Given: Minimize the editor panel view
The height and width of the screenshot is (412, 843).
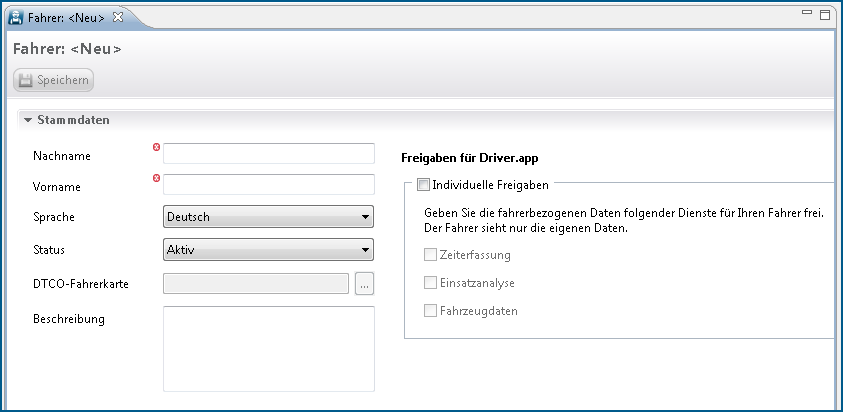Looking at the screenshot, I should pos(807,15).
